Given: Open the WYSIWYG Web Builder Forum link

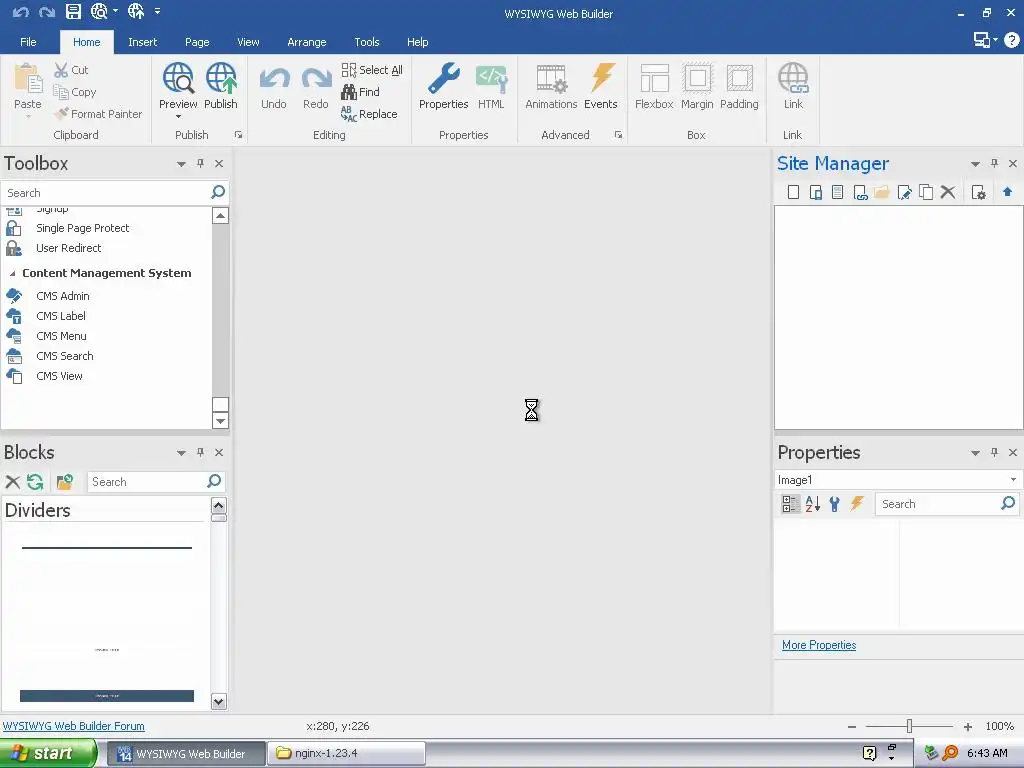Looking at the screenshot, I should pyautogui.click(x=74, y=726).
